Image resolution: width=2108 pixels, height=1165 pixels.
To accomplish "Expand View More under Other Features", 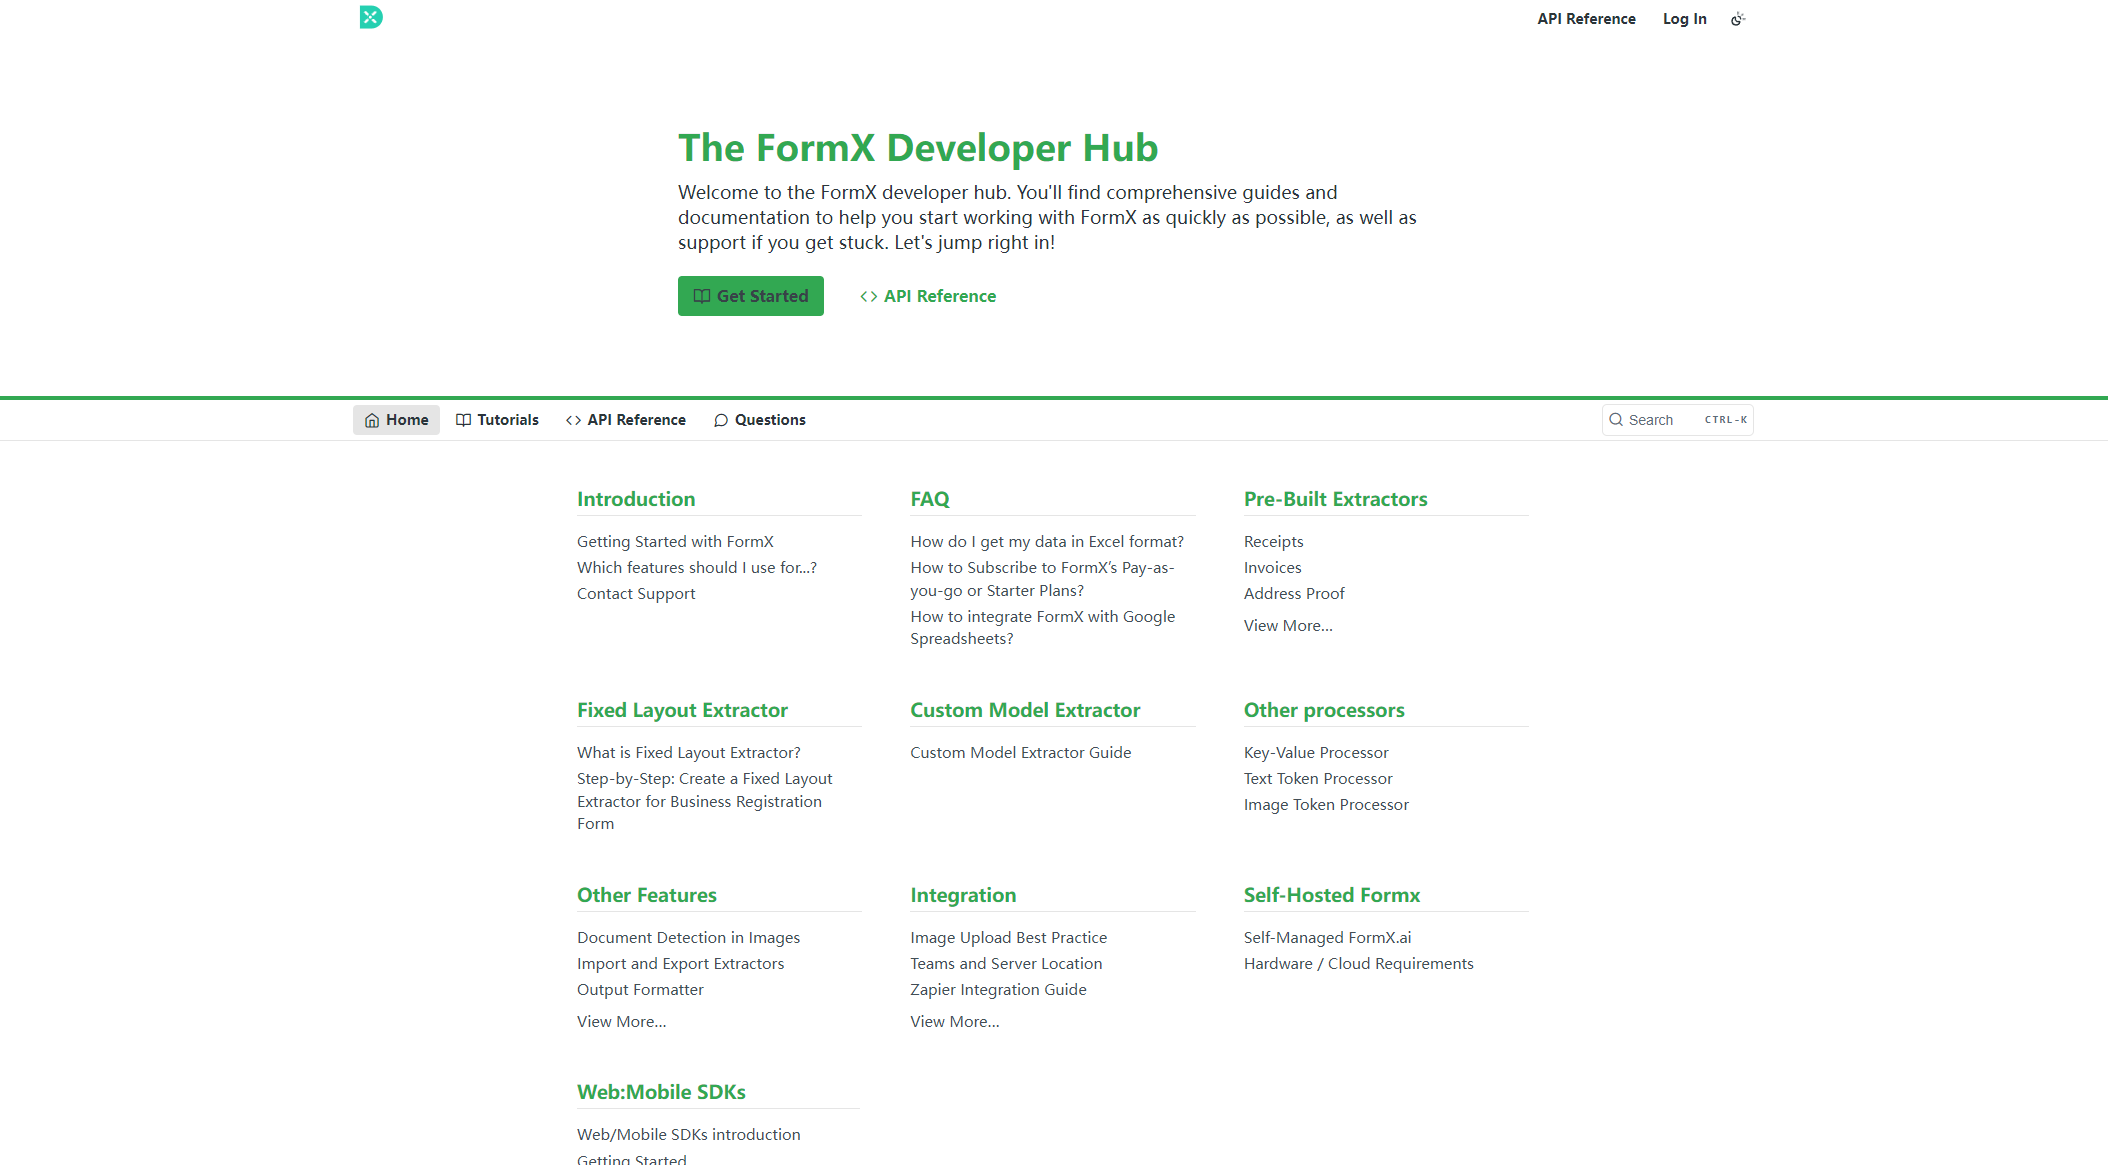I will click(621, 1022).
